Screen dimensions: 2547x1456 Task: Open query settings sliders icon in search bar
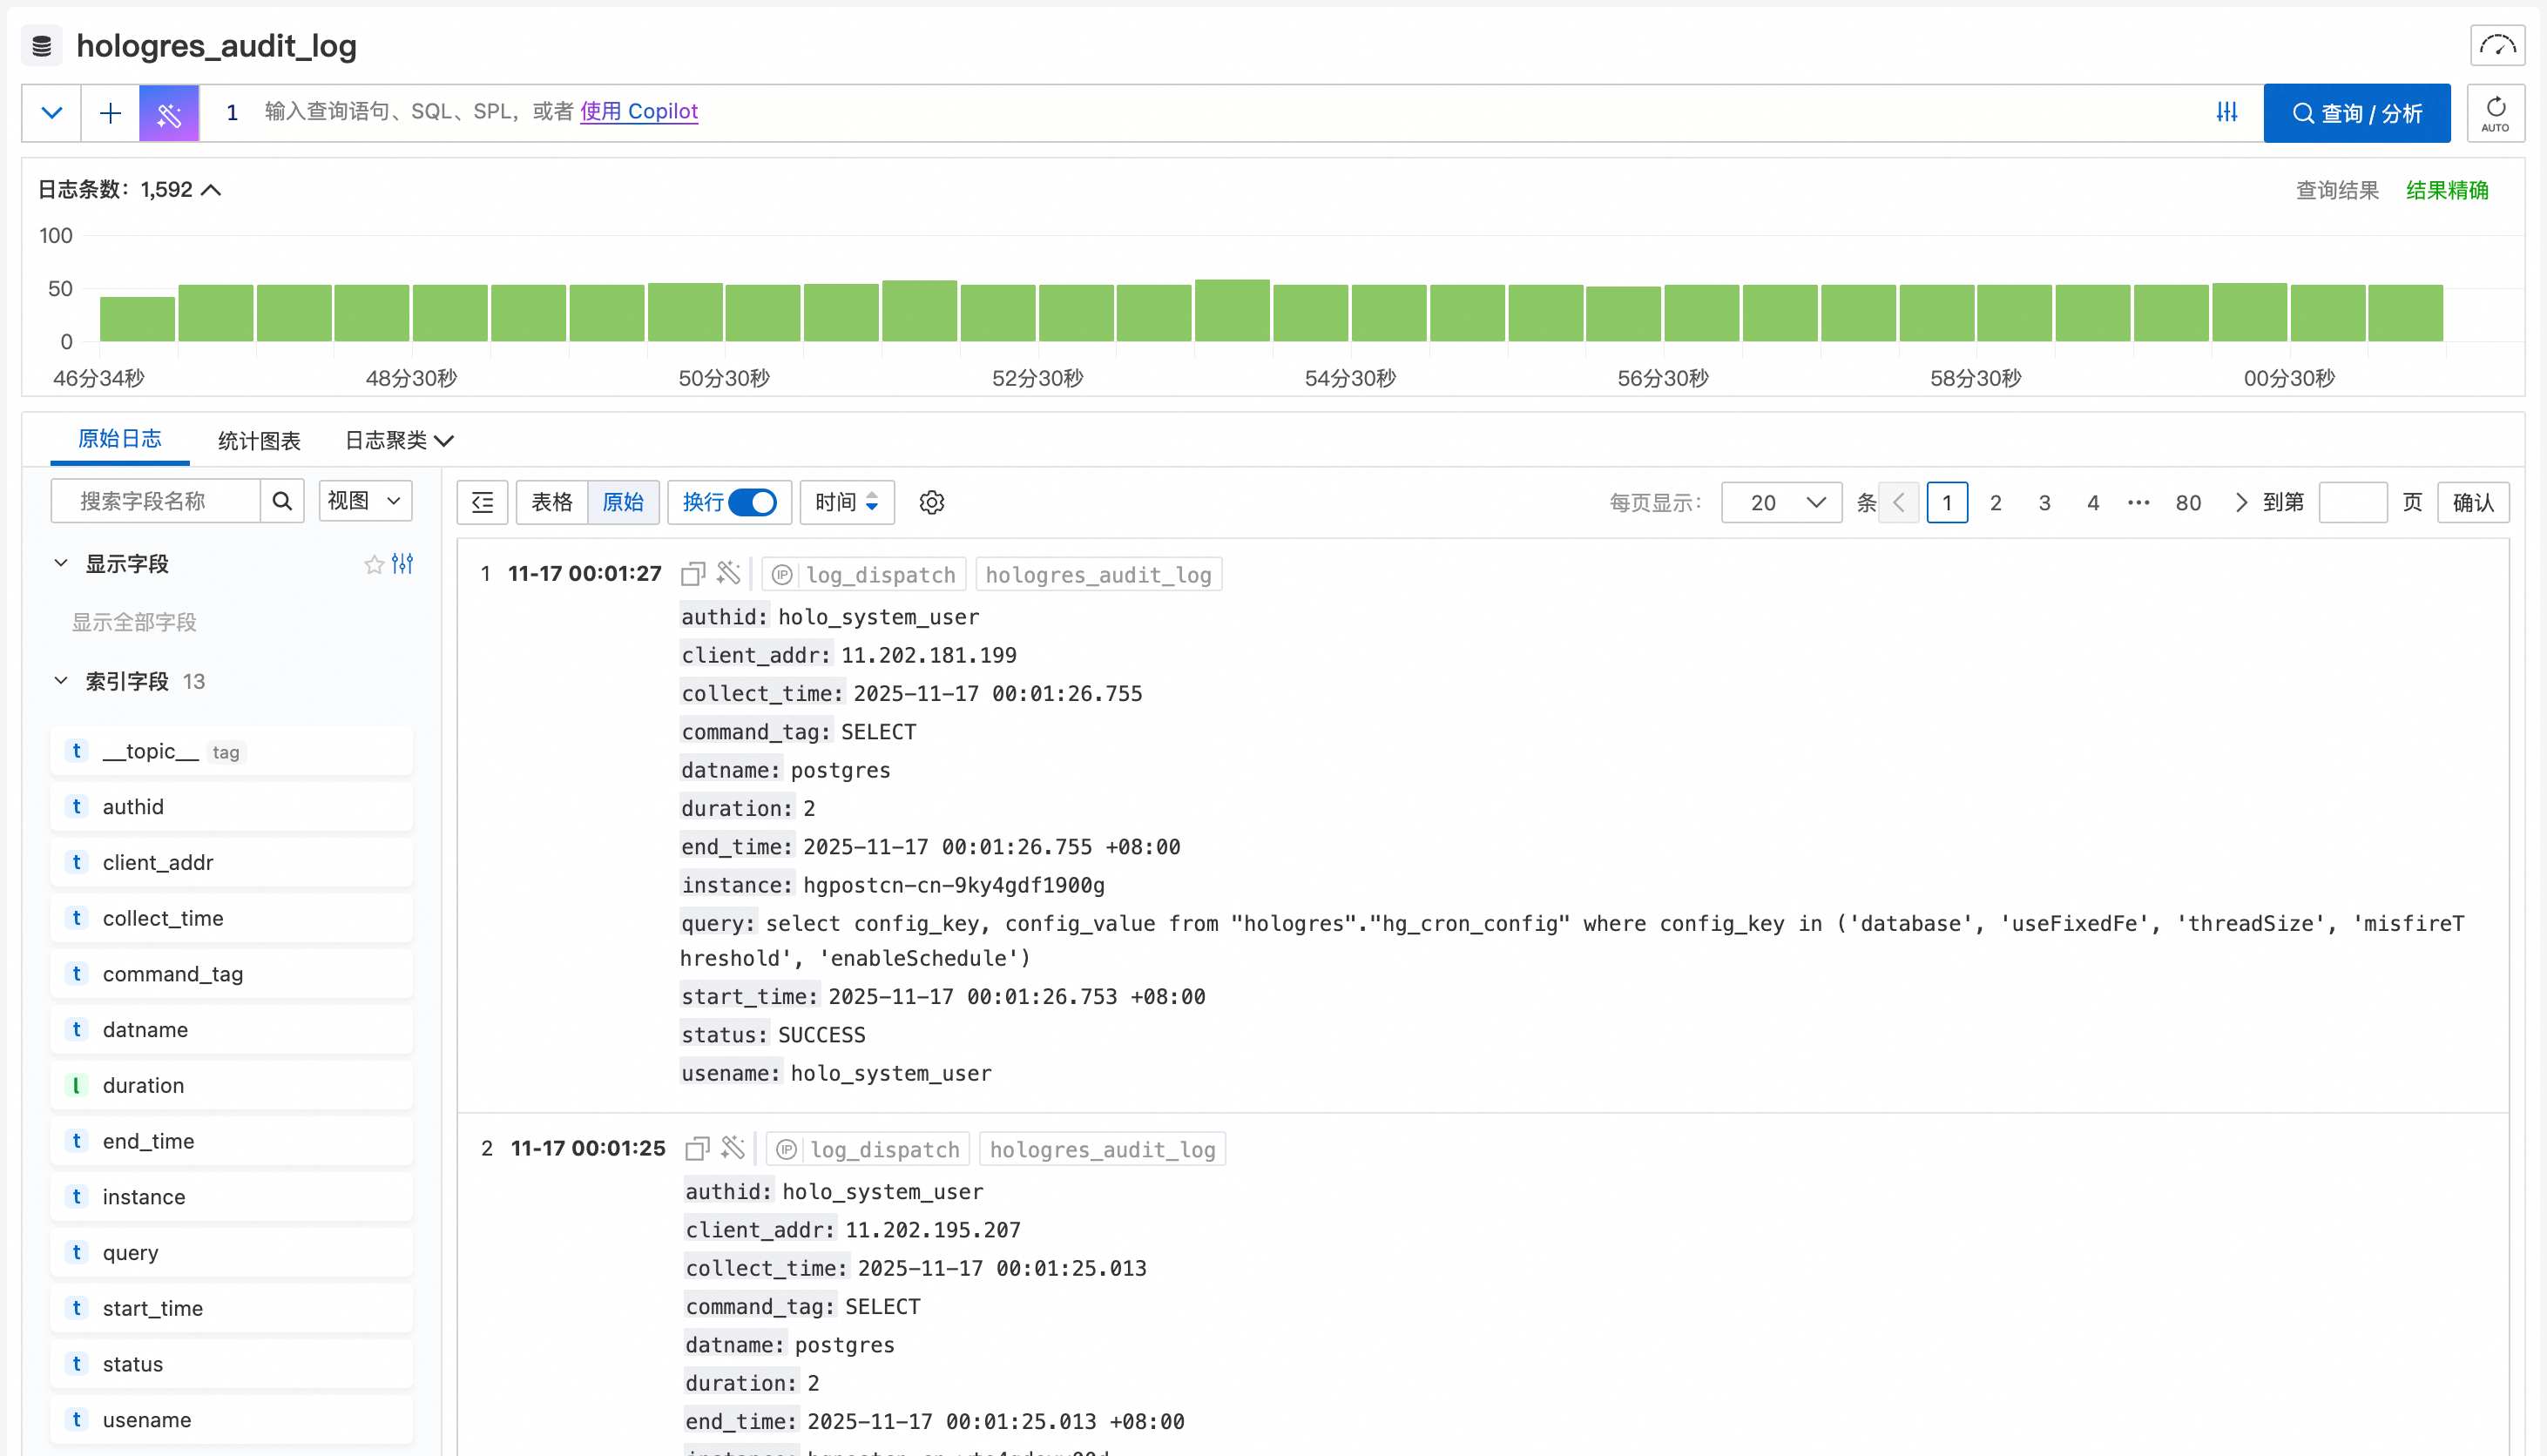[2226, 112]
